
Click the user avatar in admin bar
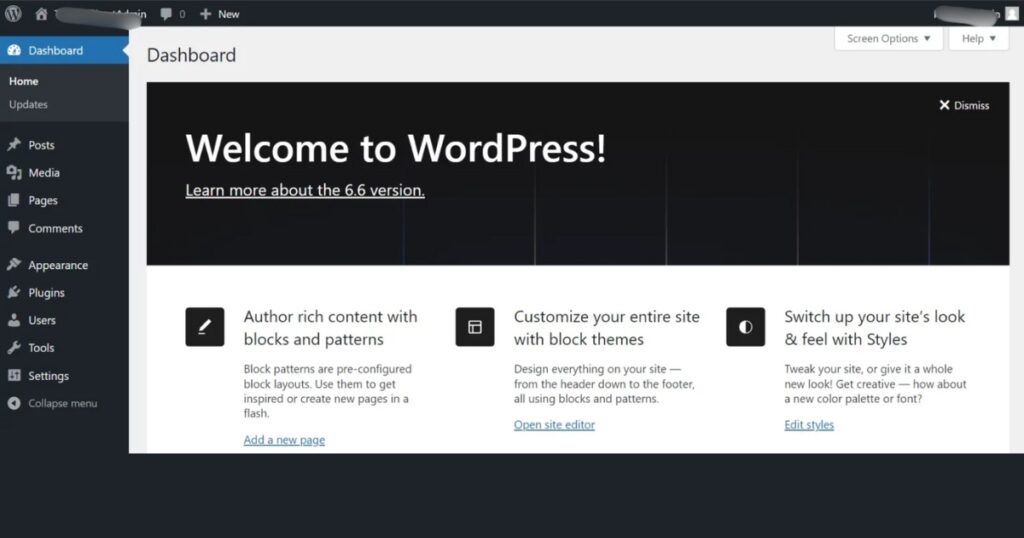point(1011,14)
